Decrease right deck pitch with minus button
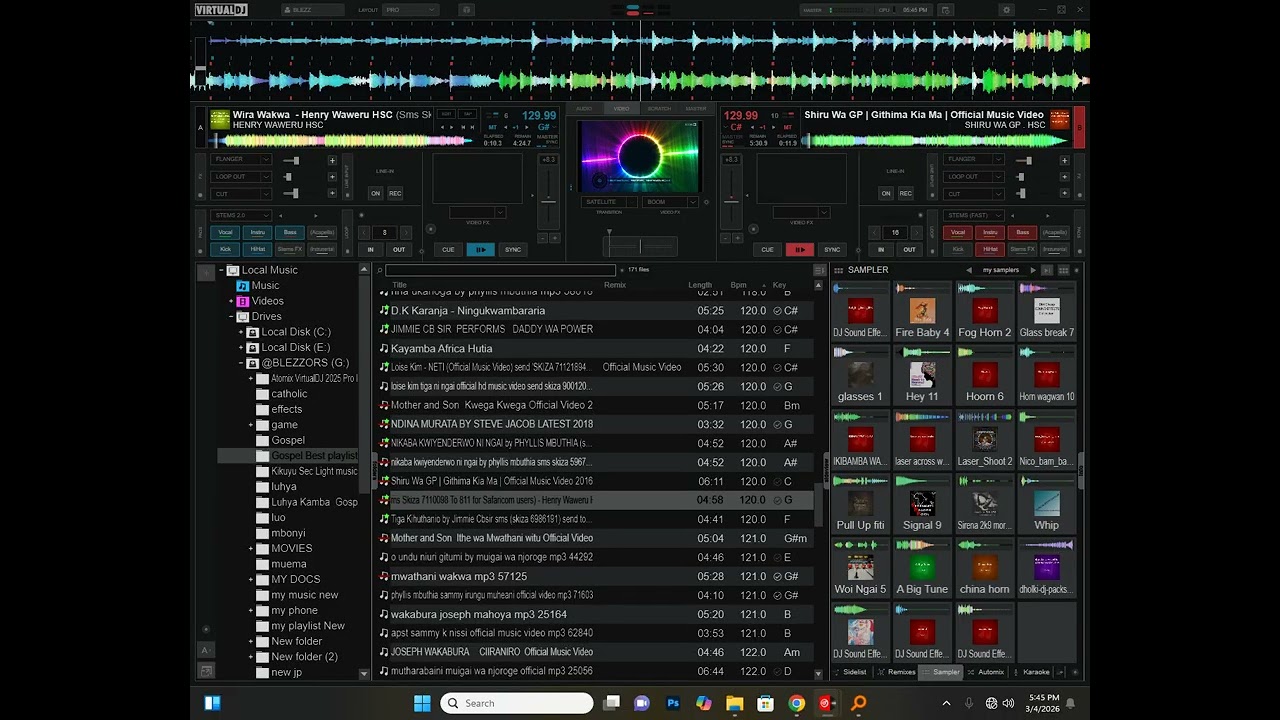Screen dimensions: 1280x720 tap(726, 238)
